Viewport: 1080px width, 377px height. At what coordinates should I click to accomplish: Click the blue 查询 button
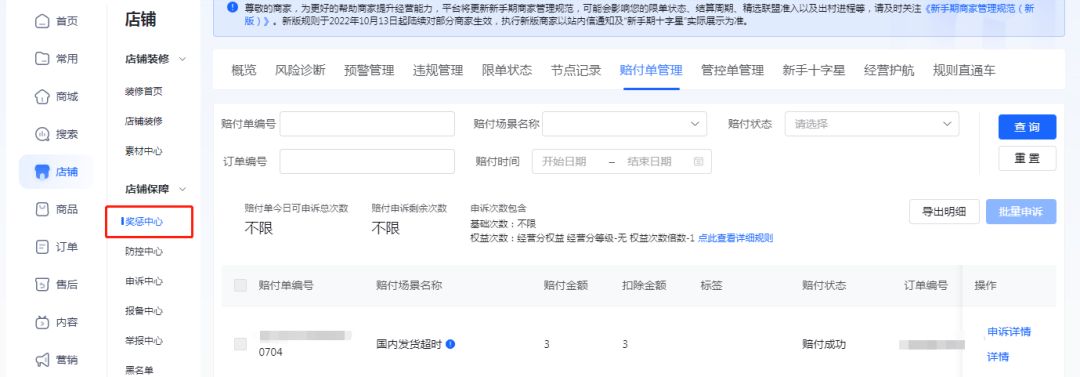coord(1027,127)
